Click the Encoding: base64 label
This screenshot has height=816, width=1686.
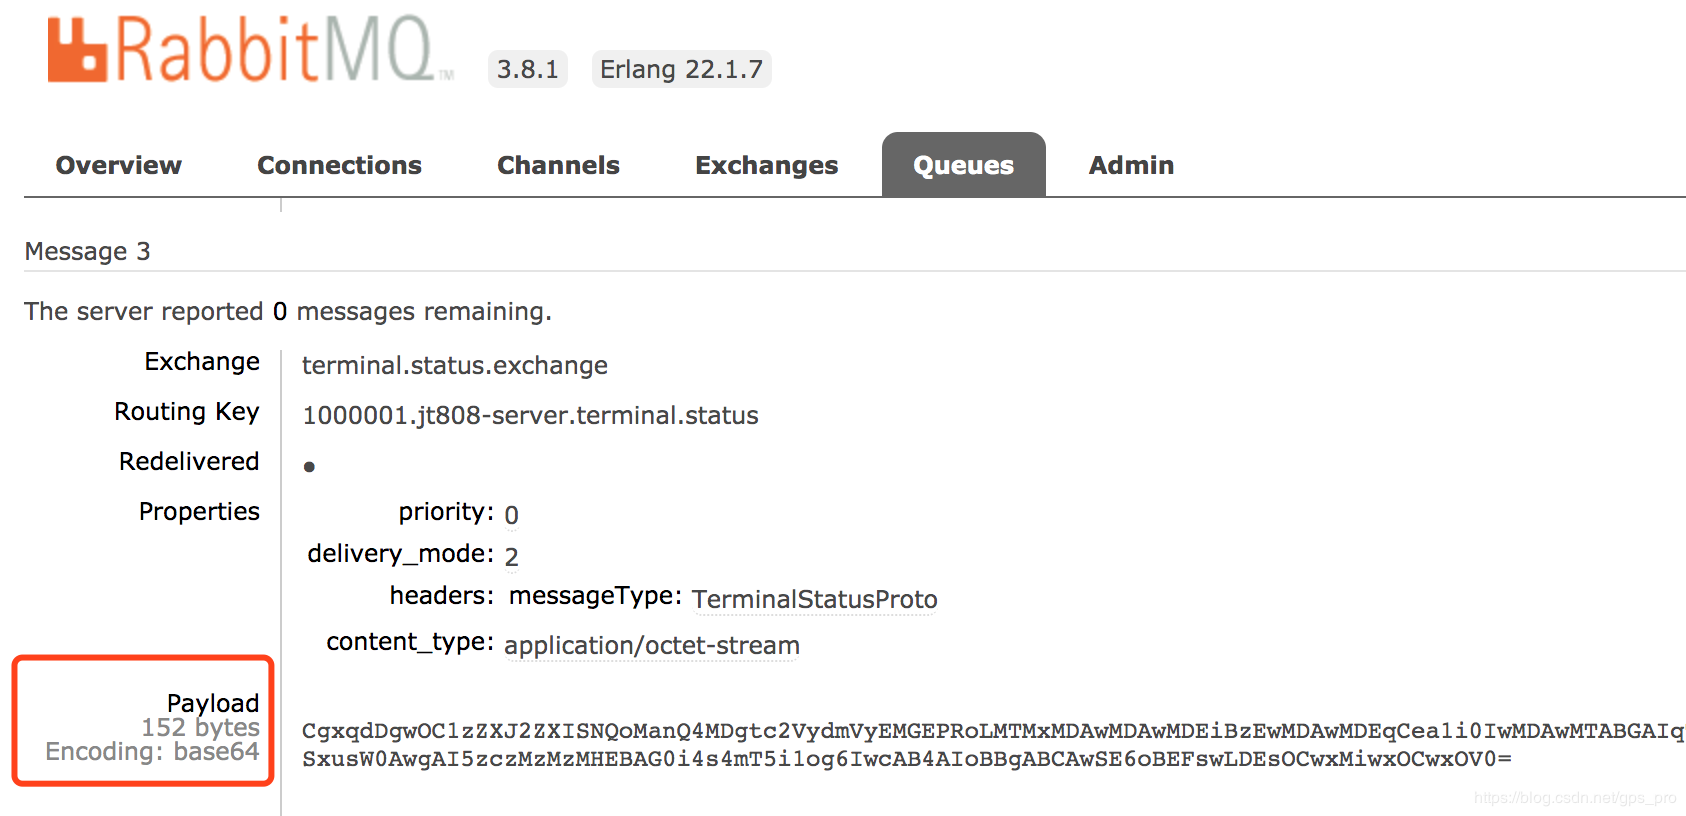point(152,751)
